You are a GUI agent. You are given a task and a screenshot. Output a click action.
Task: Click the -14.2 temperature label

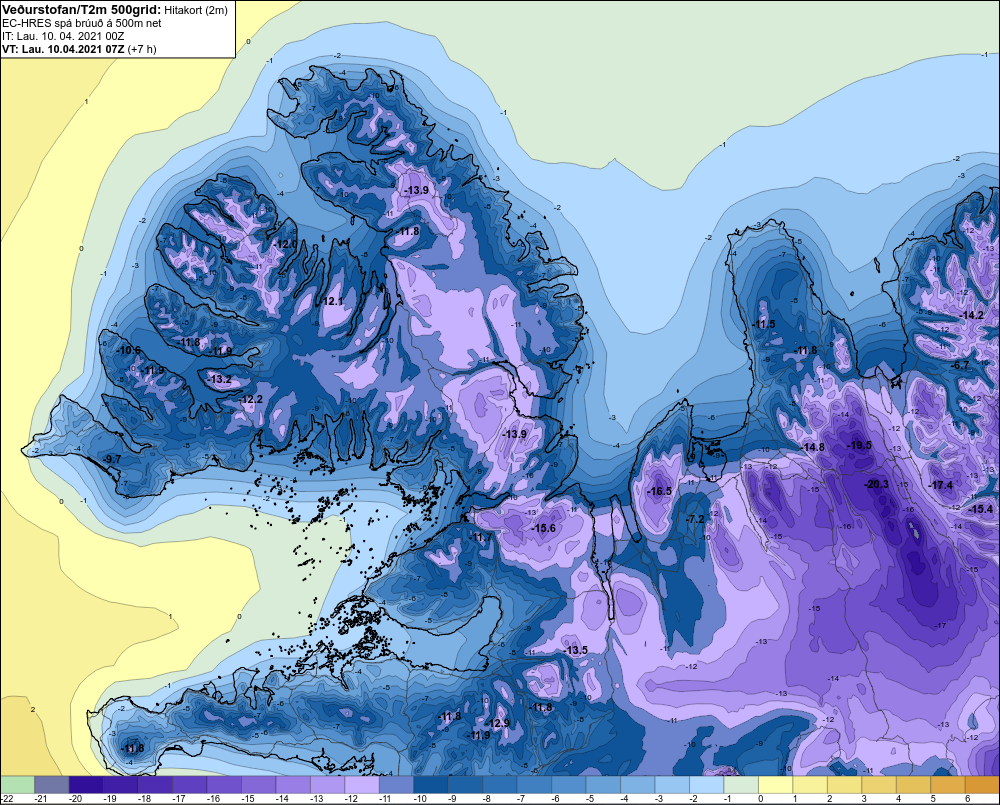coord(971,315)
